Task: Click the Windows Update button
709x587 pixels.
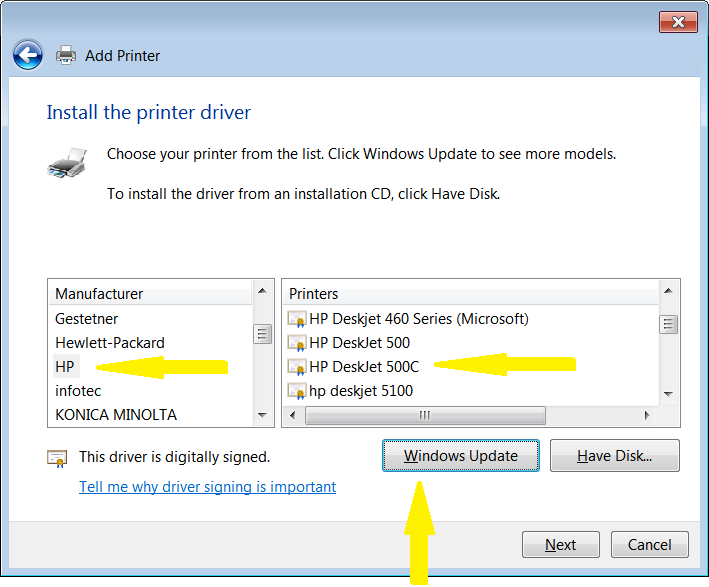Action: point(461,455)
